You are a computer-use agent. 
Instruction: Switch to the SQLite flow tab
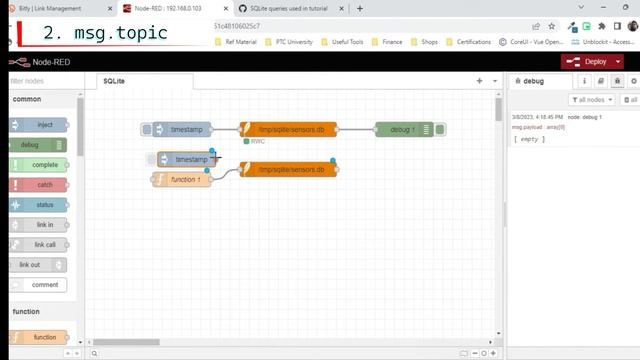pos(144,81)
